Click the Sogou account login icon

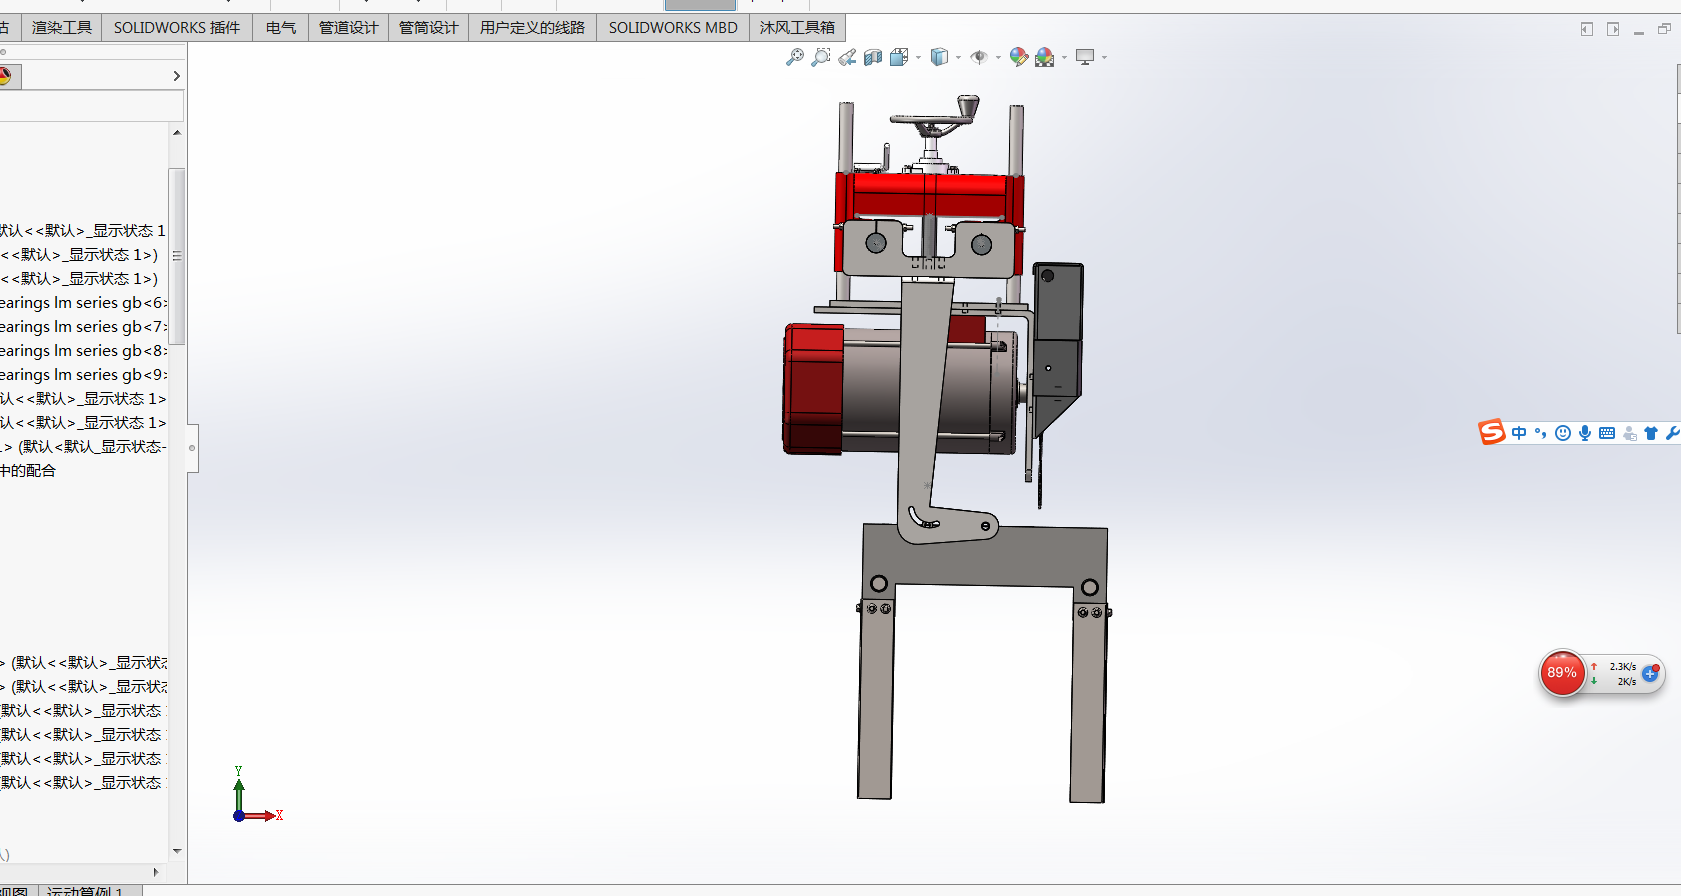click(1630, 433)
